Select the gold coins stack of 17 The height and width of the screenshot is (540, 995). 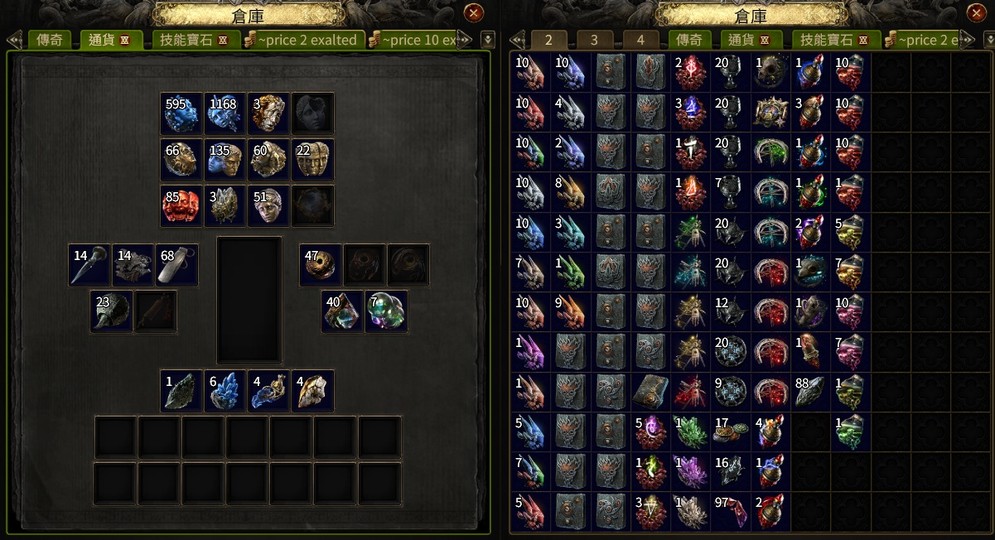click(x=730, y=432)
